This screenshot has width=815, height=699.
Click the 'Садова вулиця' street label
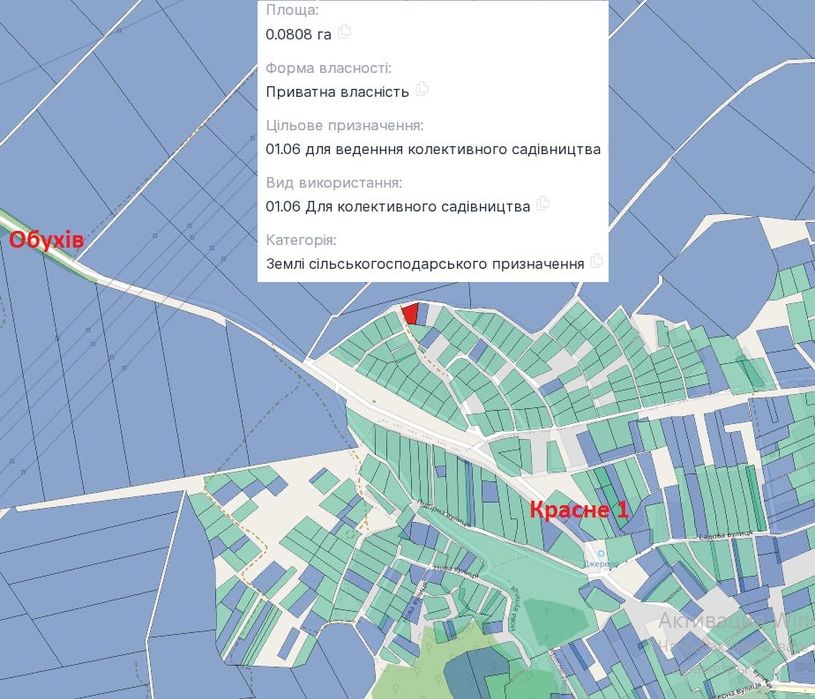pyautogui.click(x=726, y=534)
